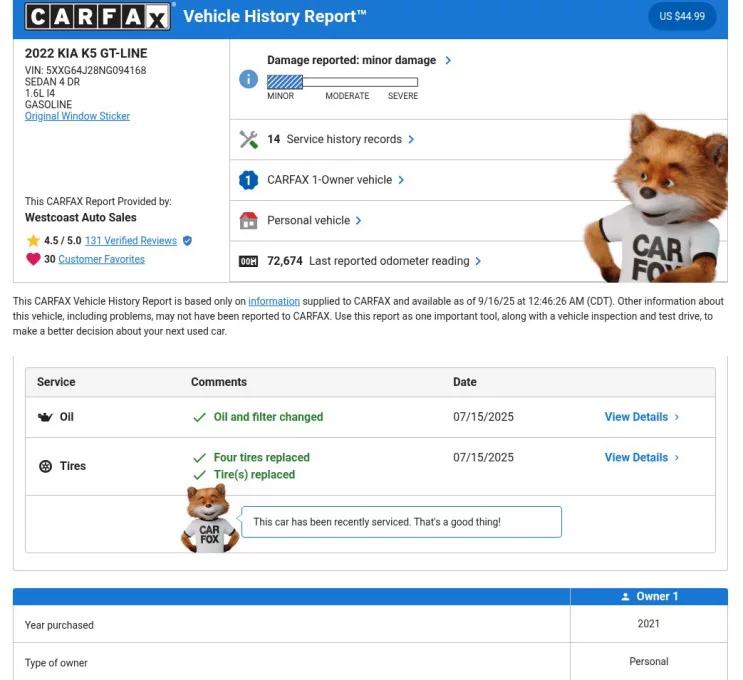Screen dimensions: 743x680
Task: Expand the damage reported minor damage chevron
Action: [448, 61]
